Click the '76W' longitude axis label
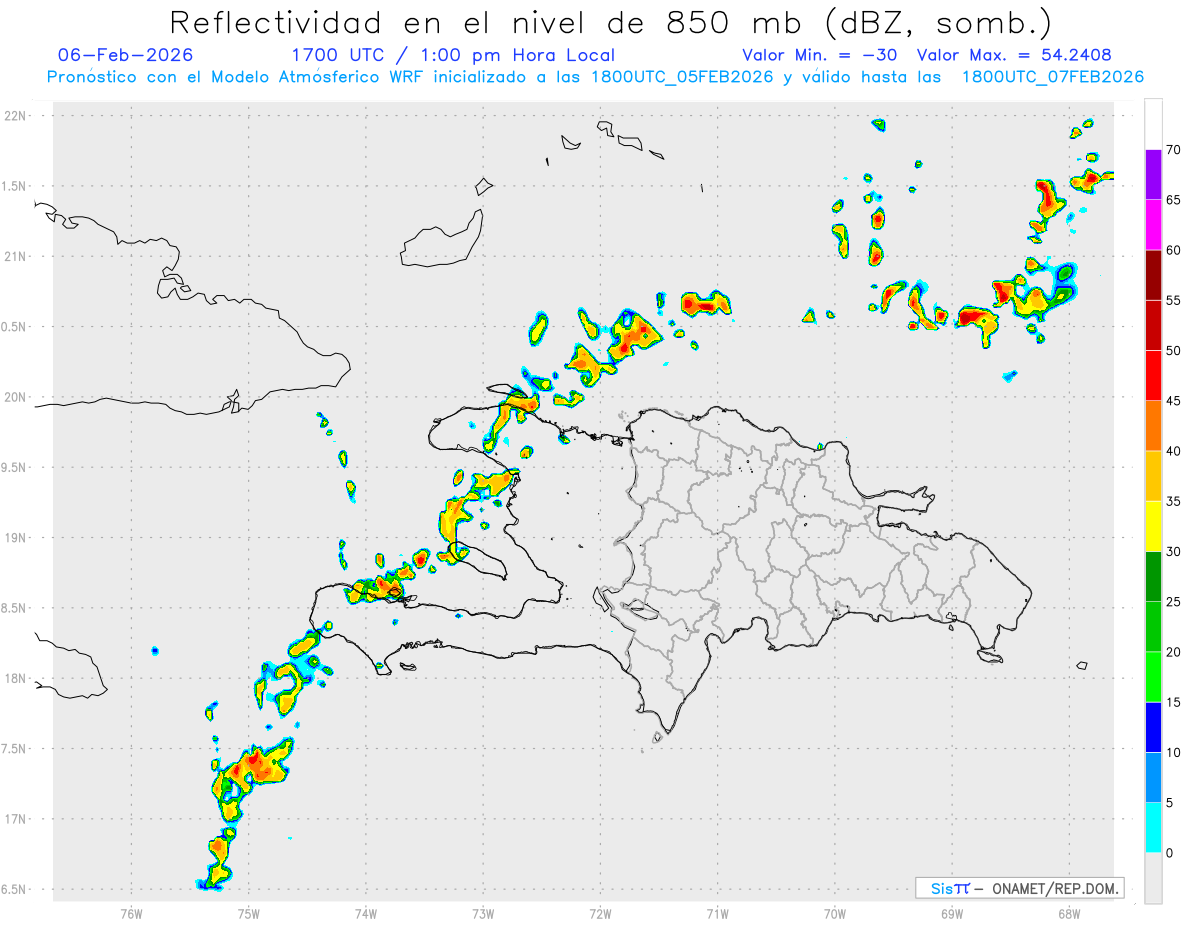 tap(132, 913)
